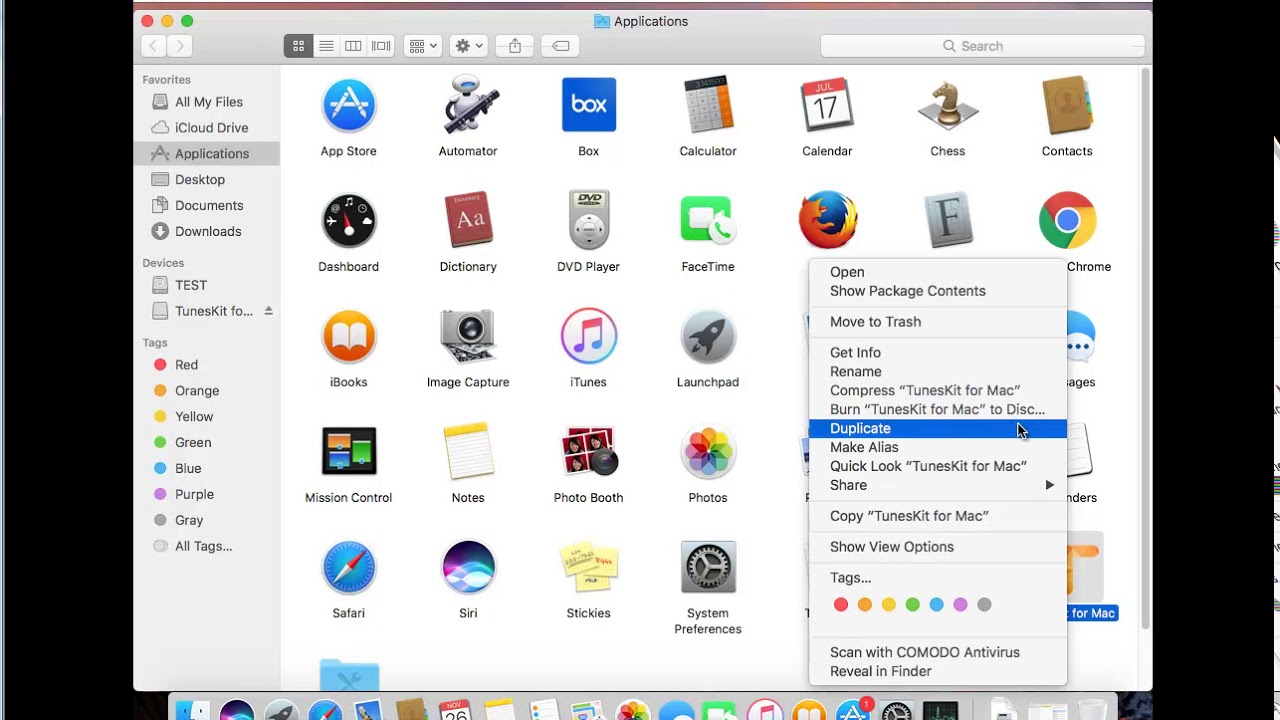
Task: Choose Show Package Contents menu item
Action: pyautogui.click(x=937, y=291)
